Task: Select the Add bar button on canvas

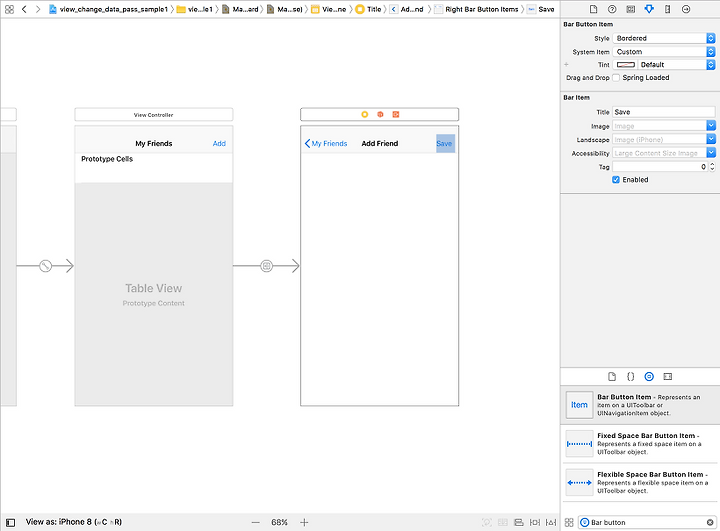Action: point(219,143)
